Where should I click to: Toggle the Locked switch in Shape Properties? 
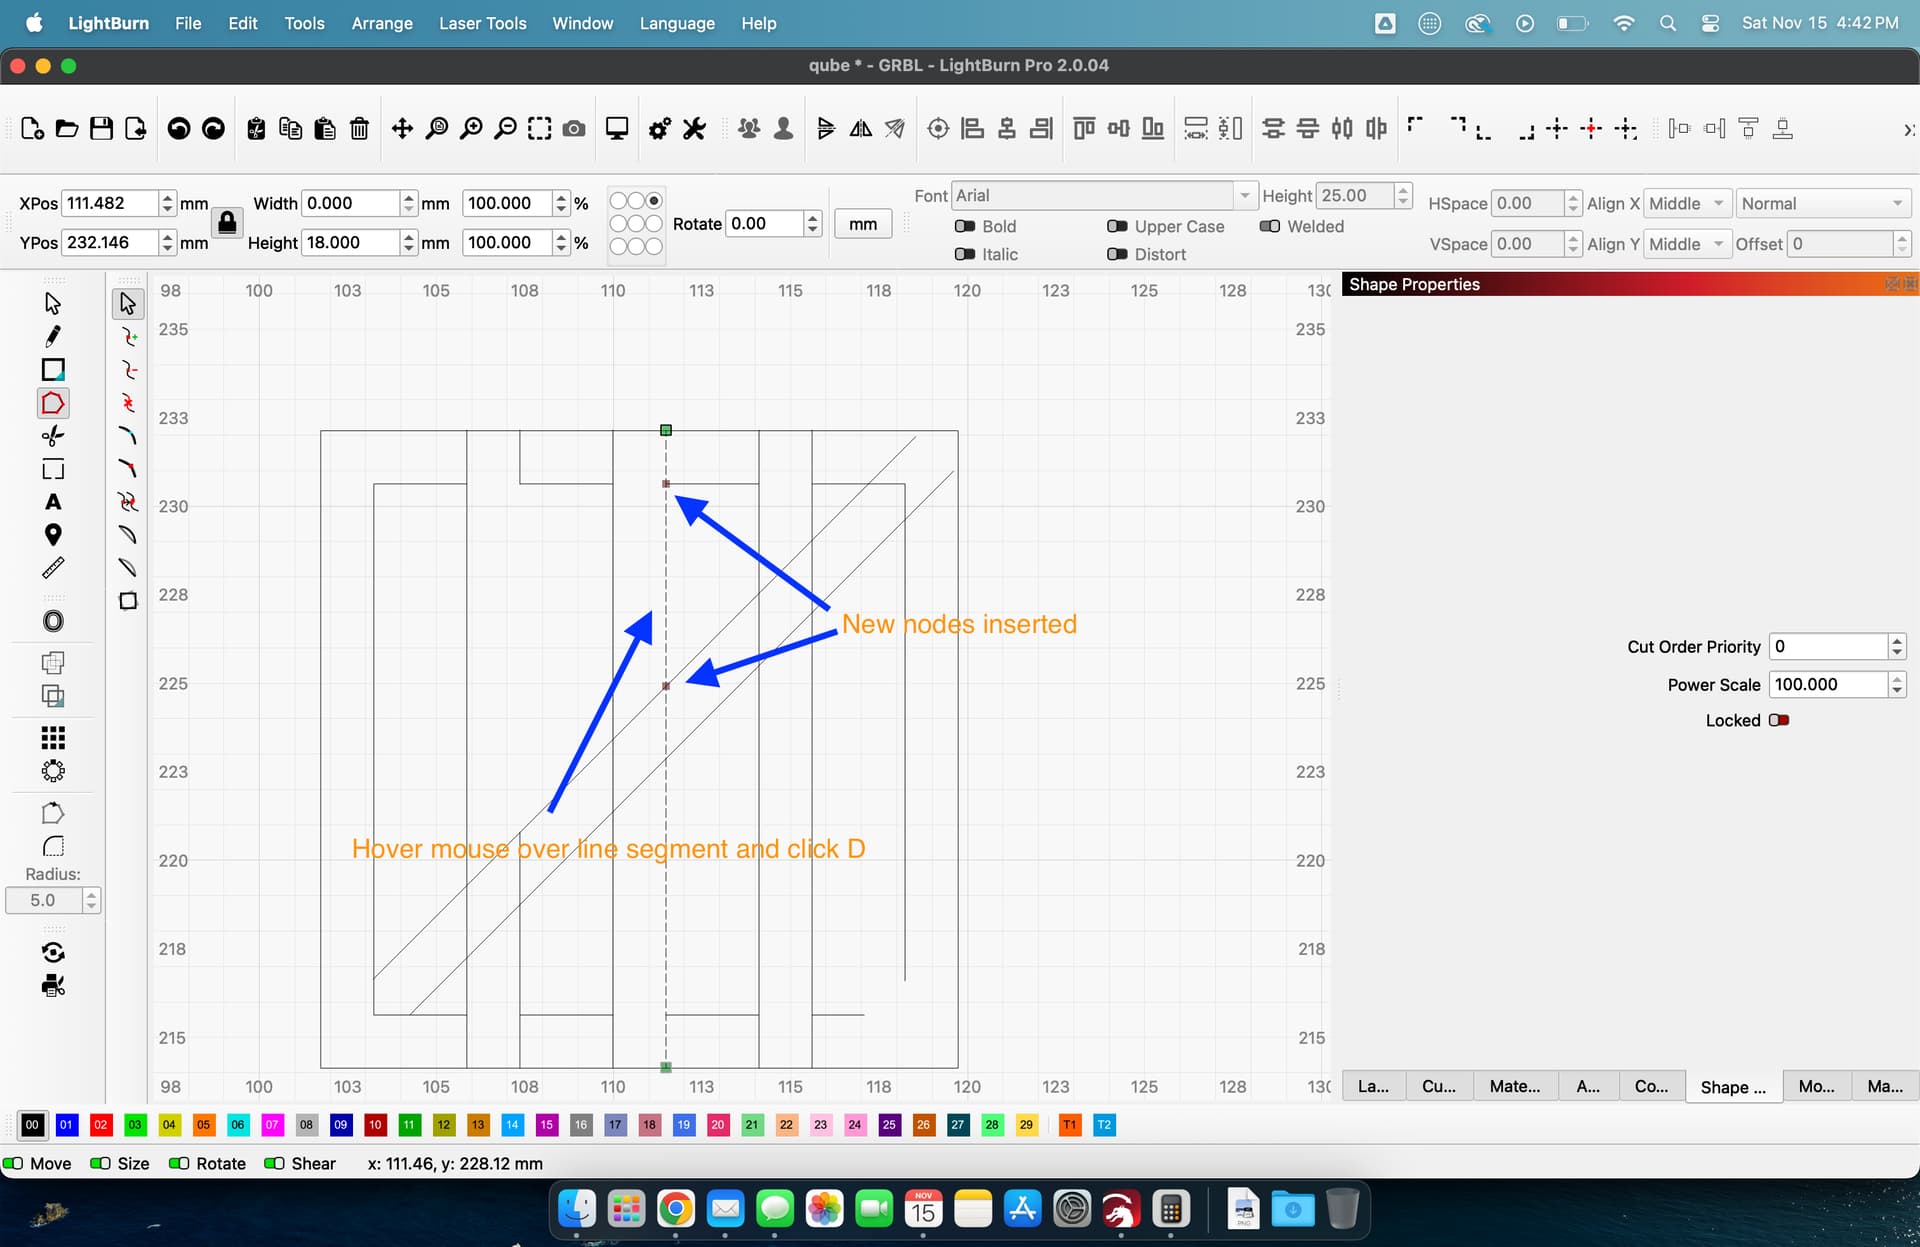(1778, 720)
